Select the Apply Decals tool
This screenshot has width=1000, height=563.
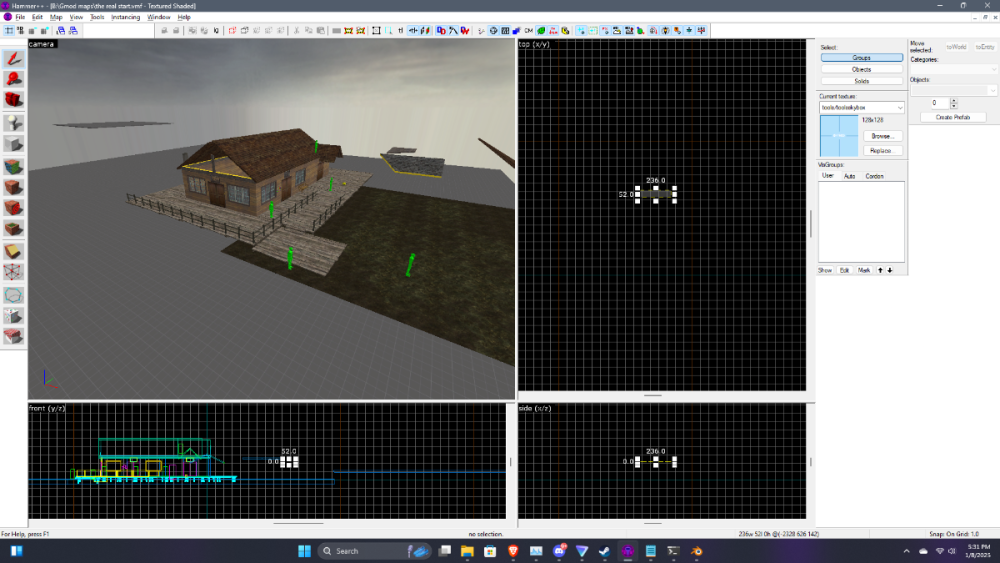(x=13, y=208)
